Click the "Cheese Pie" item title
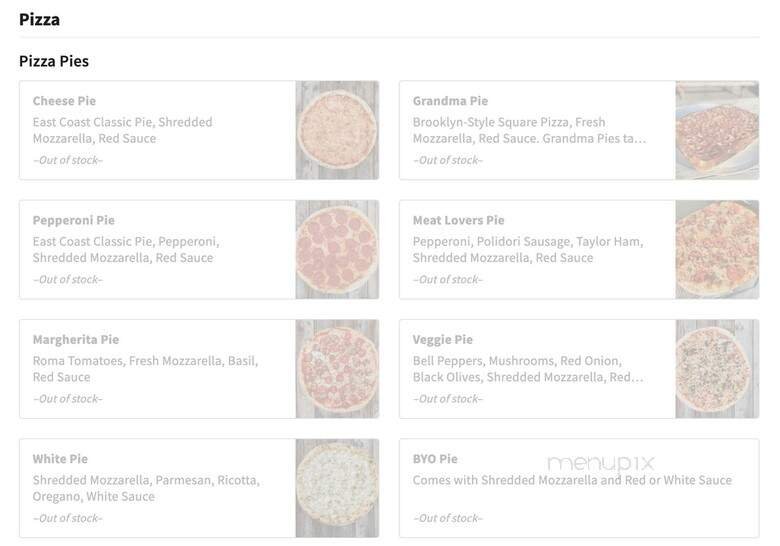The height and width of the screenshot is (546, 780). (x=64, y=101)
